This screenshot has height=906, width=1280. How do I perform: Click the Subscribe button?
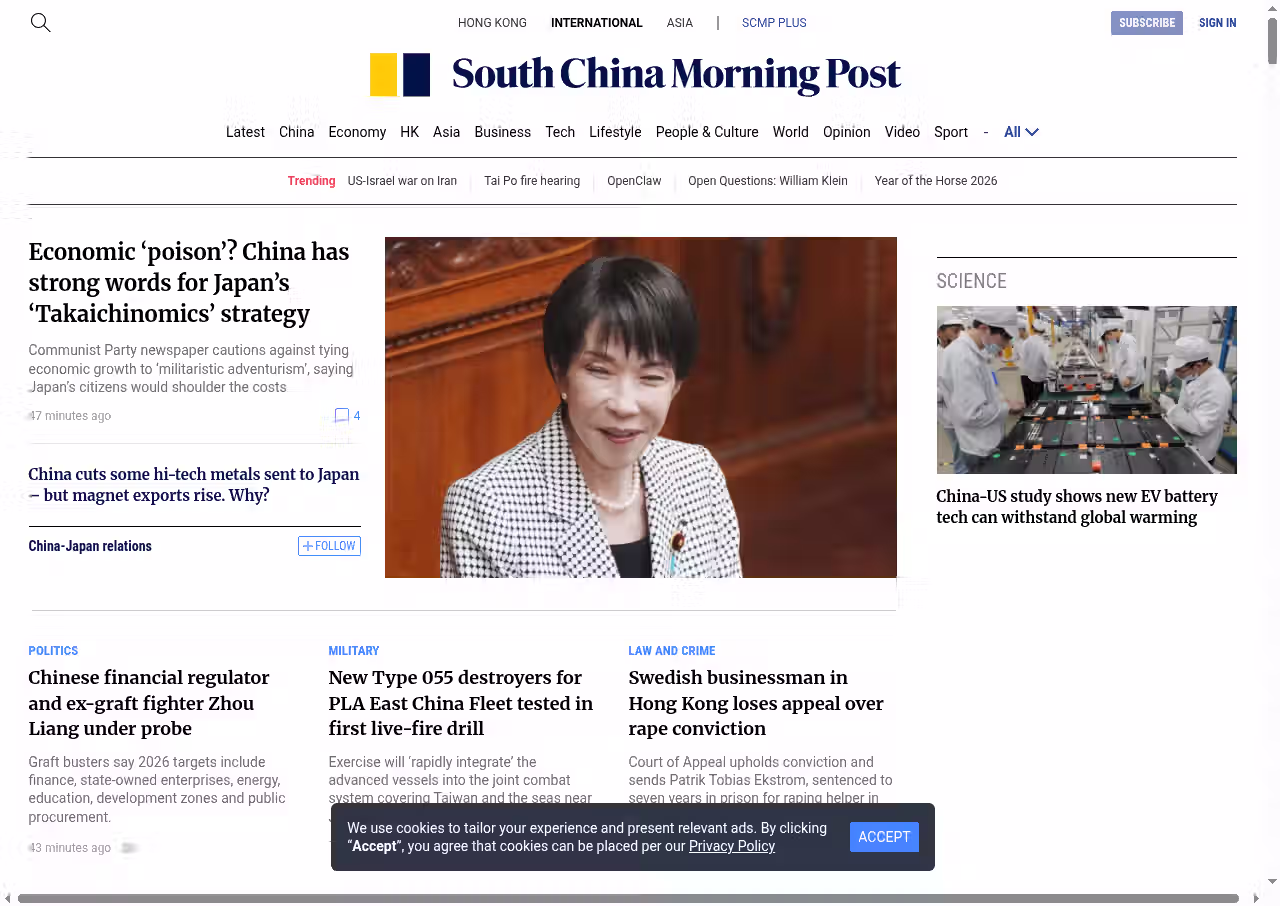click(x=1146, y=23)
